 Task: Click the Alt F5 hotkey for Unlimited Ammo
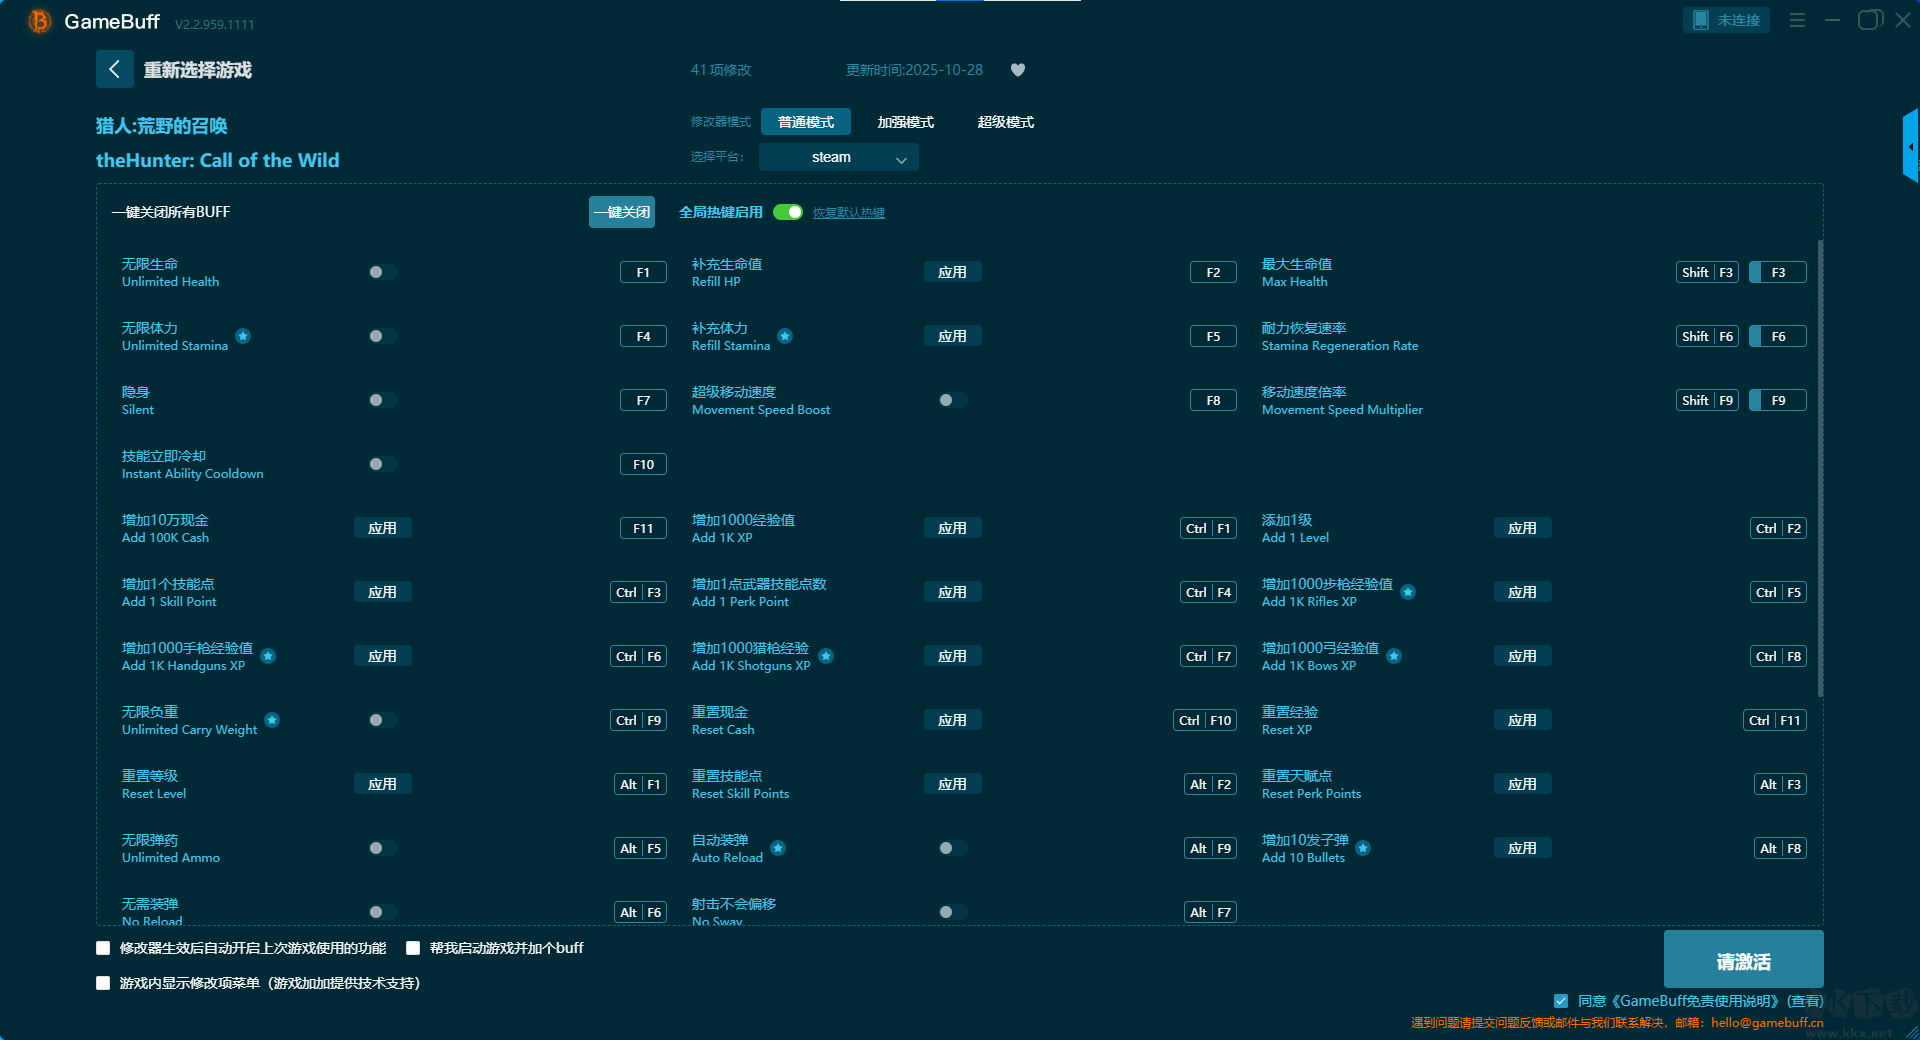click(x=640, y=848)
